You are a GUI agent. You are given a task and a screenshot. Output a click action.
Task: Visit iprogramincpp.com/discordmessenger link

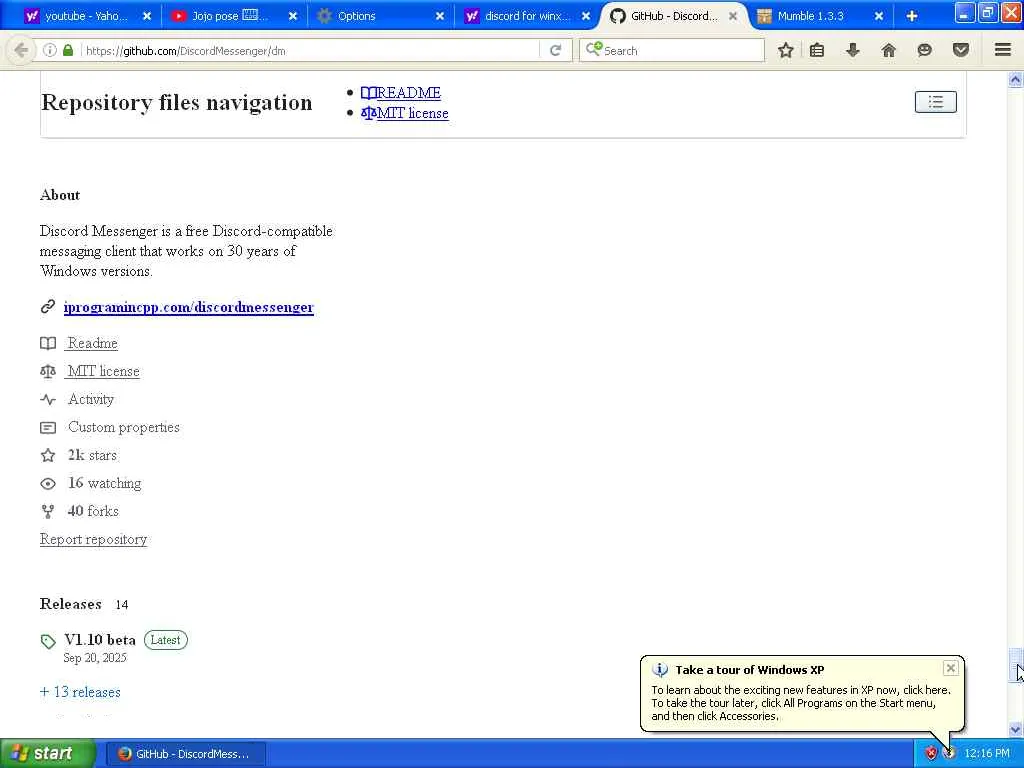(x=189, y=307)
